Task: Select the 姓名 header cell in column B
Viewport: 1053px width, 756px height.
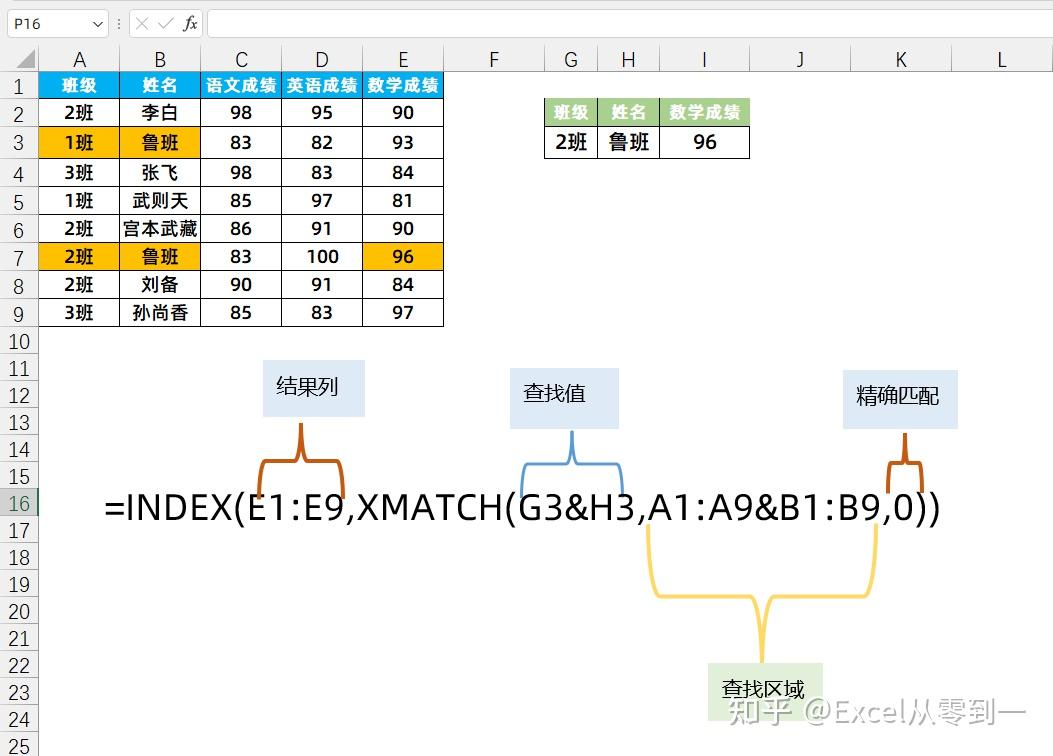Action: click(159, 85)
